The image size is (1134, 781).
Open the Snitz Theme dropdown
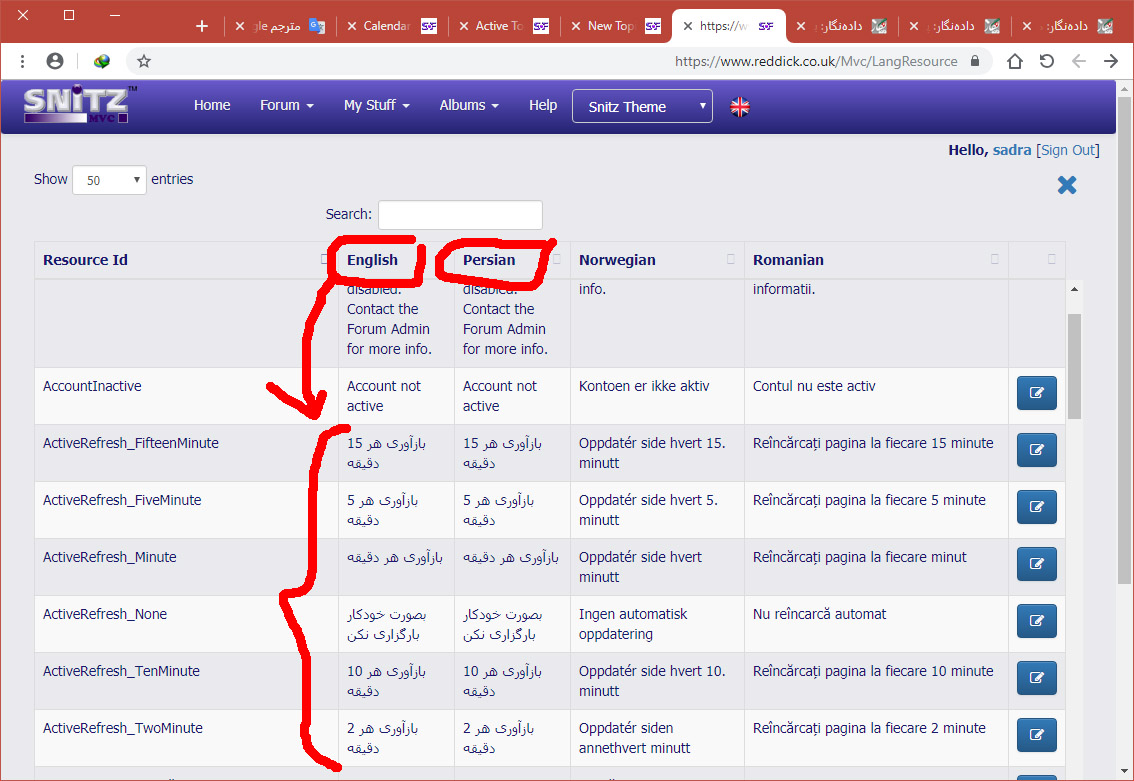[x=642, y=107]
